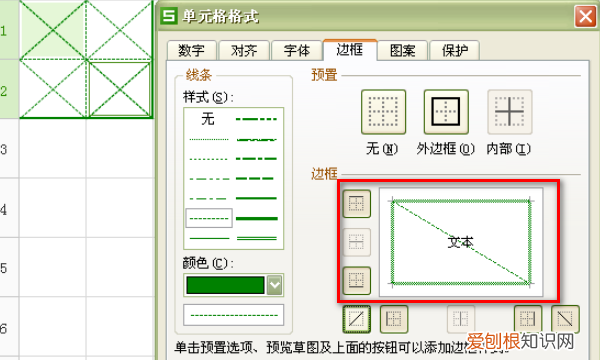Select row 1 header in spreadsheet

pyautogui.click(x=9, y=30)
